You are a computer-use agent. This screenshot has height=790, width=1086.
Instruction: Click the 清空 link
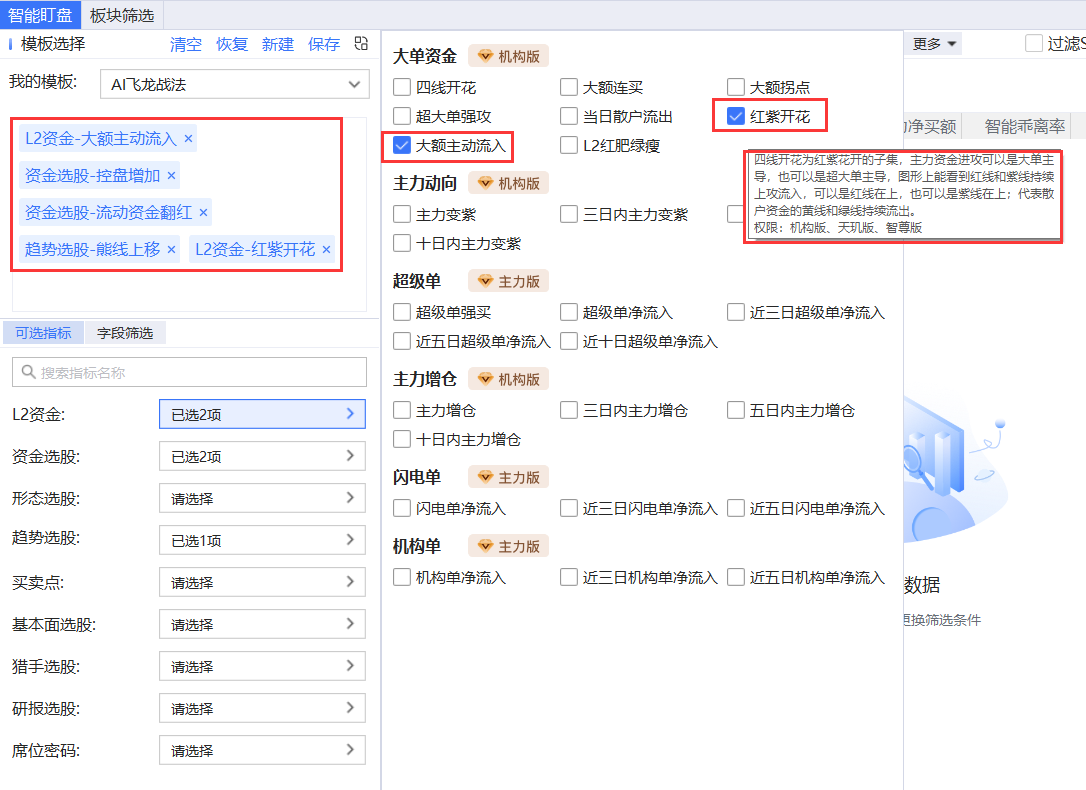(186, 44)
